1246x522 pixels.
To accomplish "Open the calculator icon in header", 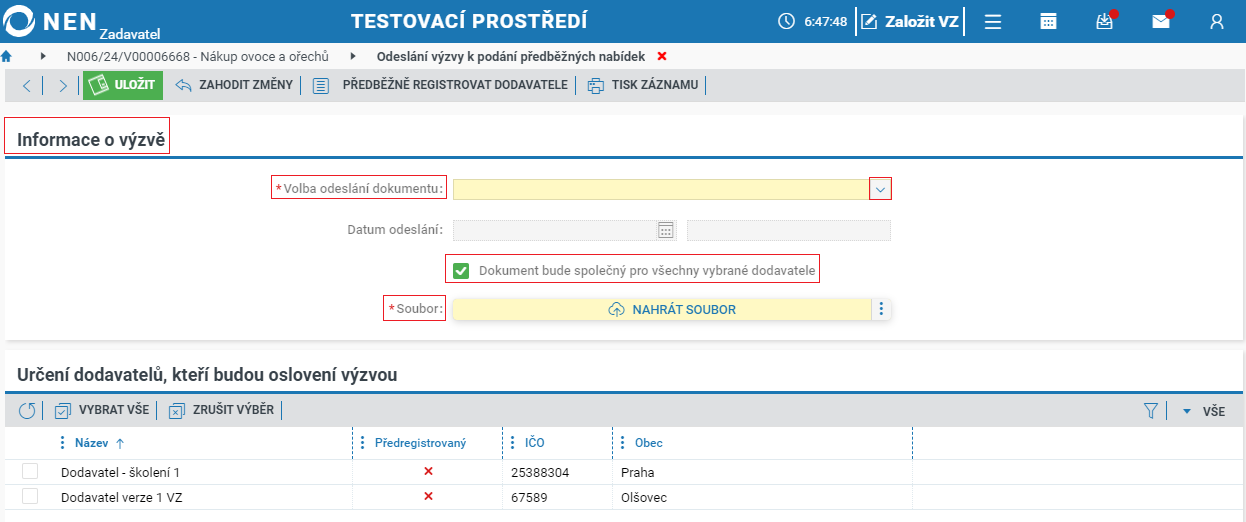I will (1048, 21).
